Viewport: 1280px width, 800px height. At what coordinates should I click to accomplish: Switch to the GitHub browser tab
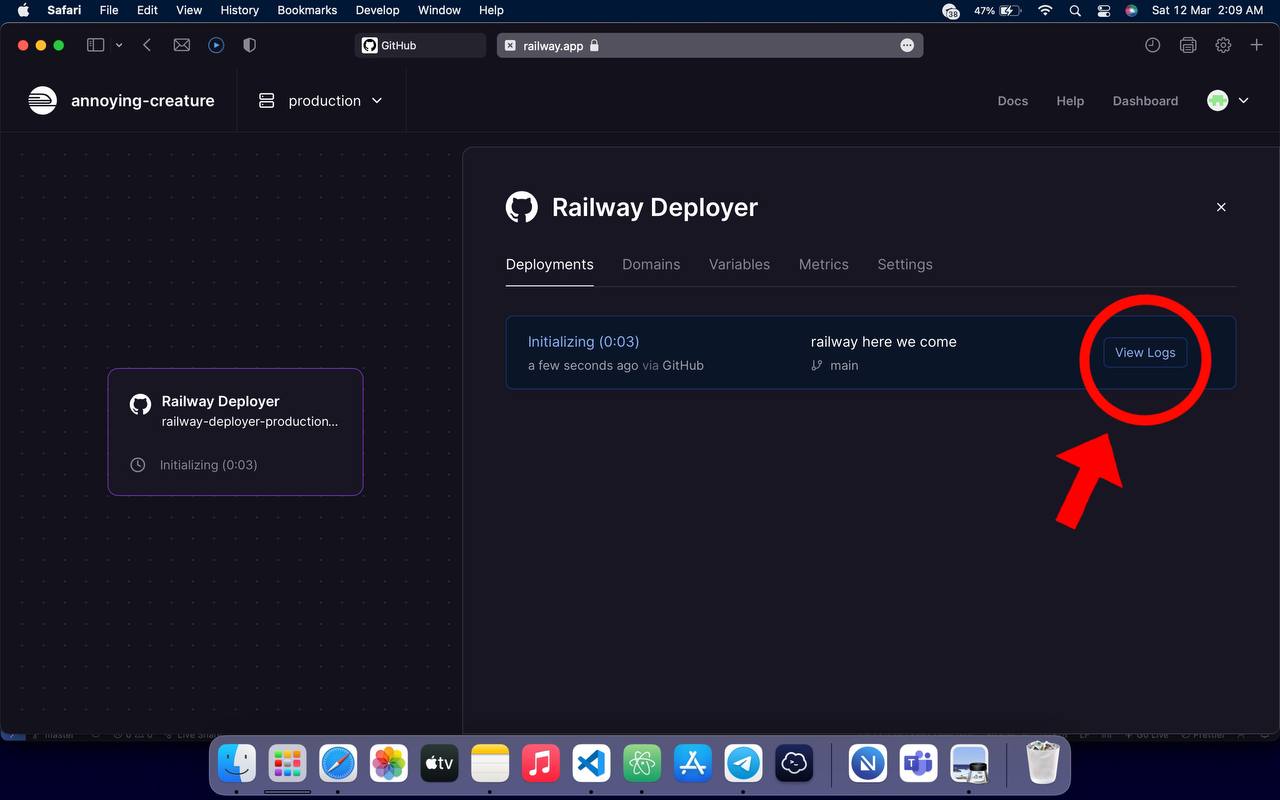pyautogui.click(x=420, y=45)
